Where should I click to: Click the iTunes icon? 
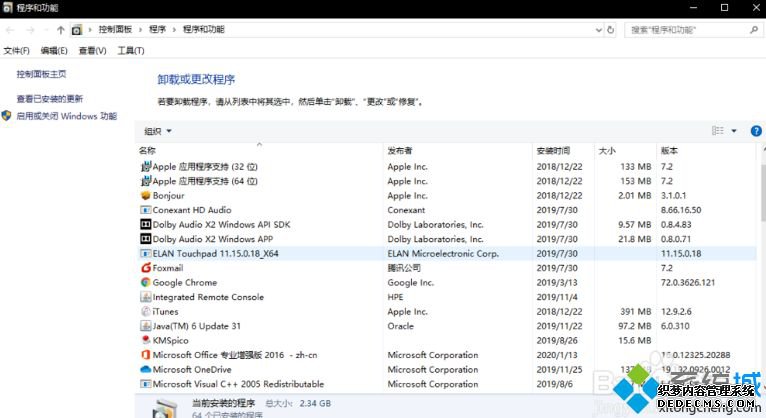(146, 311)
